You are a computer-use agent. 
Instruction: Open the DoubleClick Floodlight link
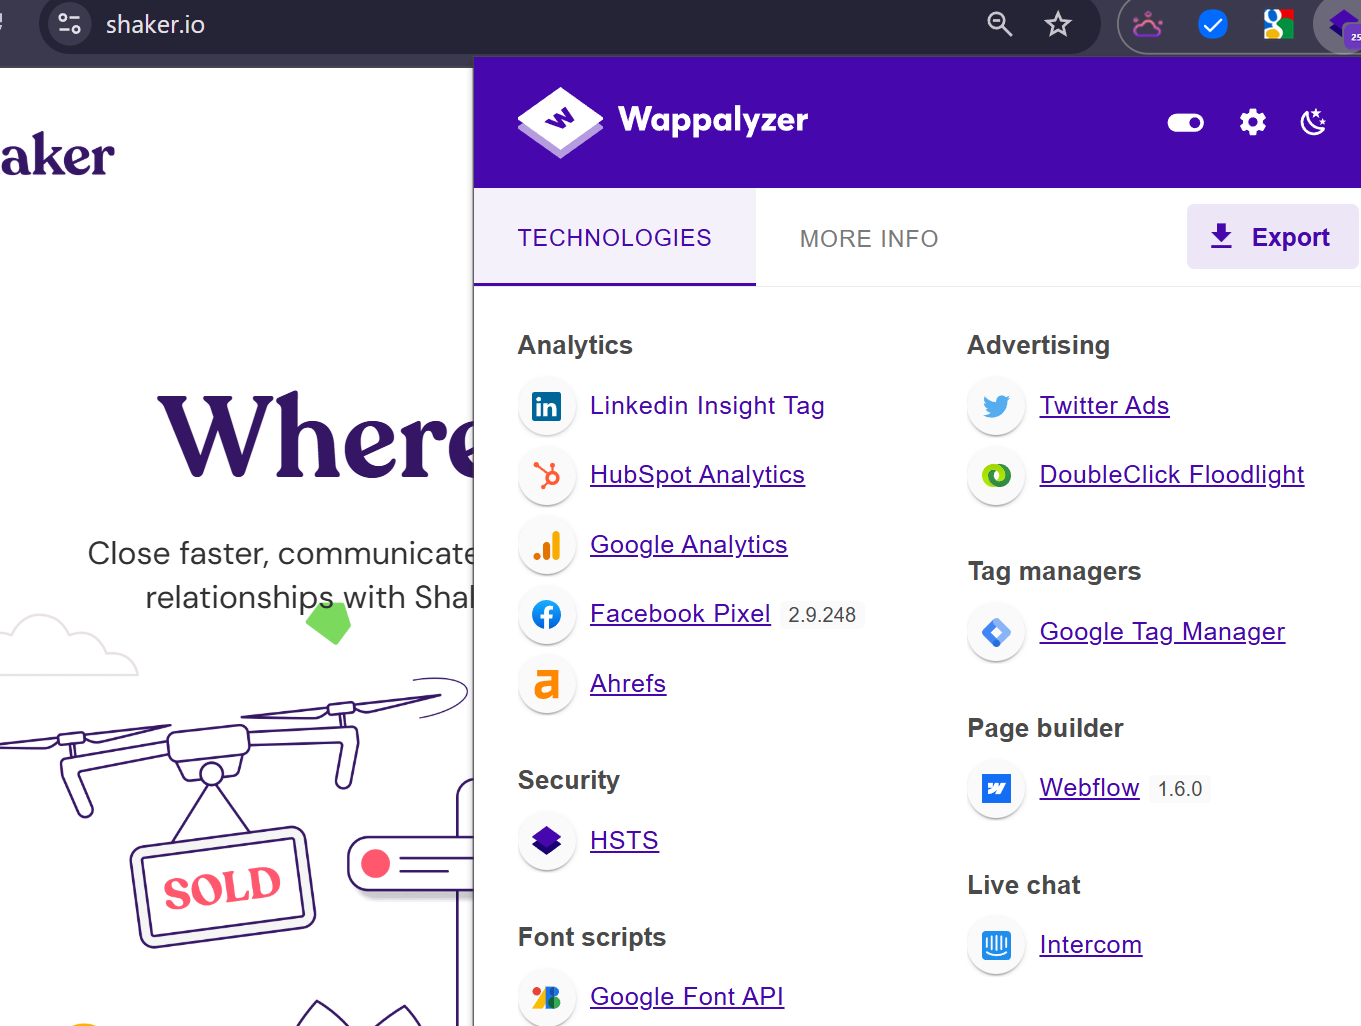click(1171, 475)
